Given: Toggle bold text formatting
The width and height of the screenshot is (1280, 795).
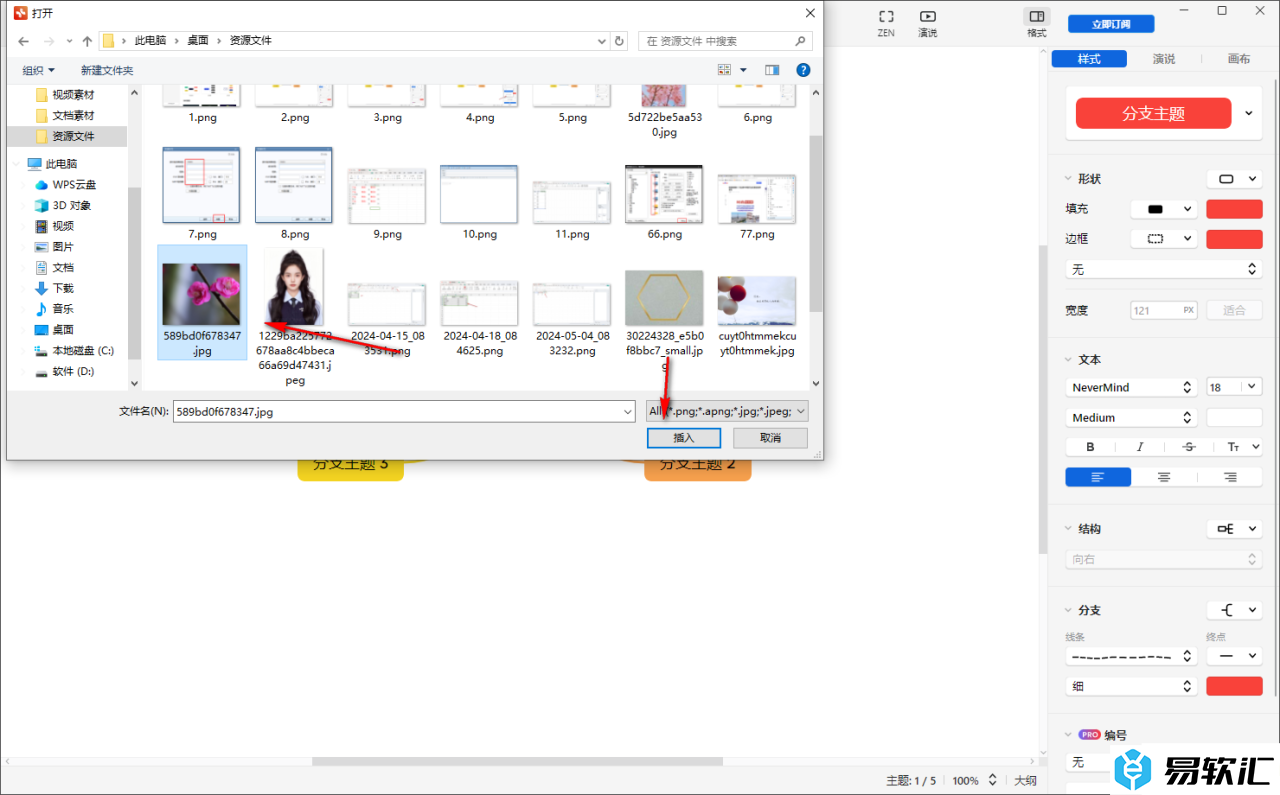Looking at the screenshot, I should 1090,447.
